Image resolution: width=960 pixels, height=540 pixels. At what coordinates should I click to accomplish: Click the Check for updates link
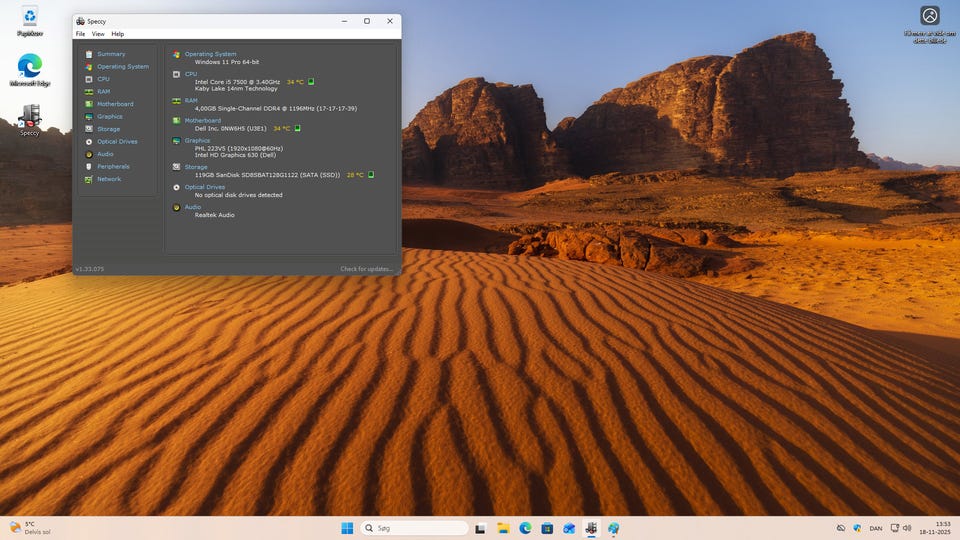pyautogui.click(x=366, y=269)
